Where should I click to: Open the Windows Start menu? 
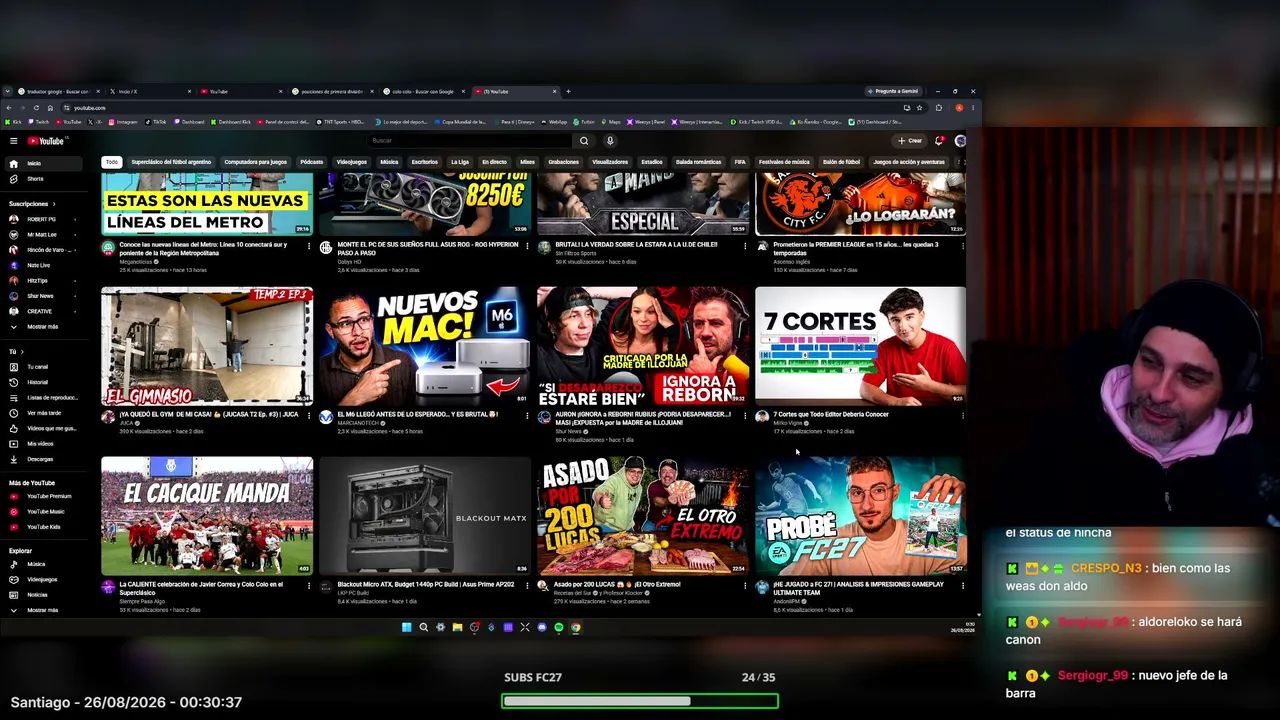(x=406, y=628)
